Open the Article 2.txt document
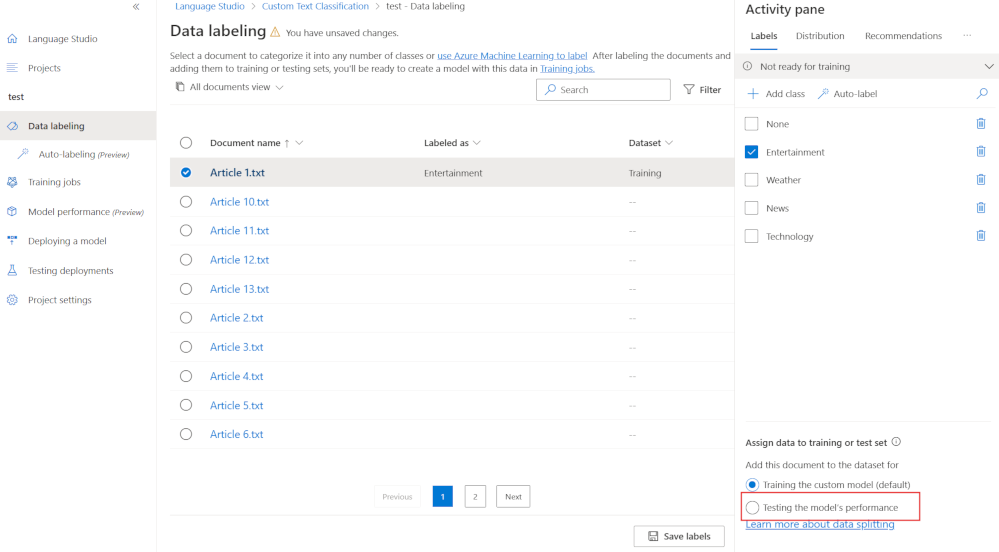 tap(236, 317)
